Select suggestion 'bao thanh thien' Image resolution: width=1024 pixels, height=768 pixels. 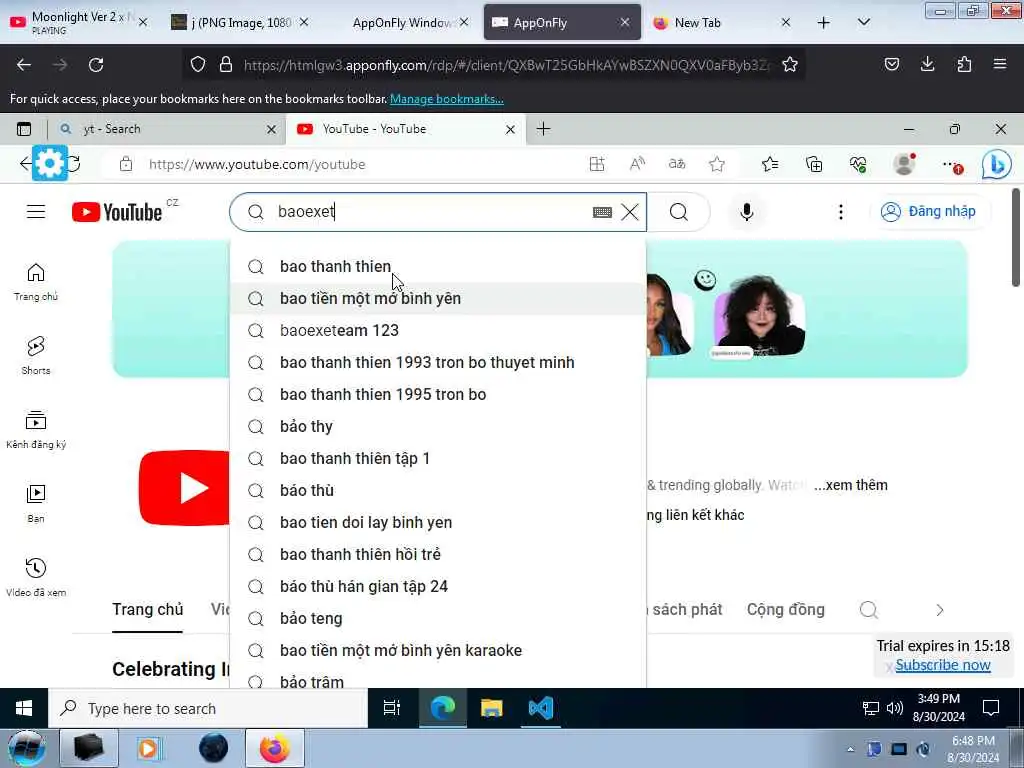click(x=438, y=266)
